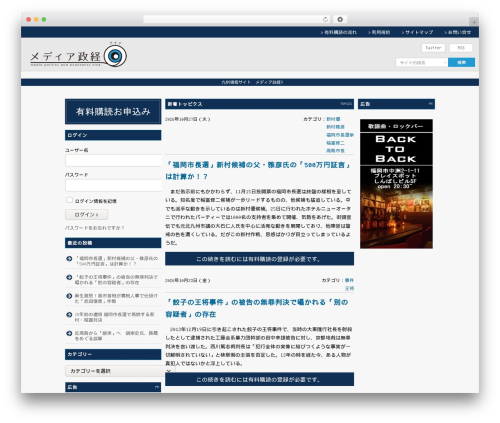This screenshot has width=500, height=423.
Task: Click the Back to Back bar advertisement
Action: (x=396, y=184)
